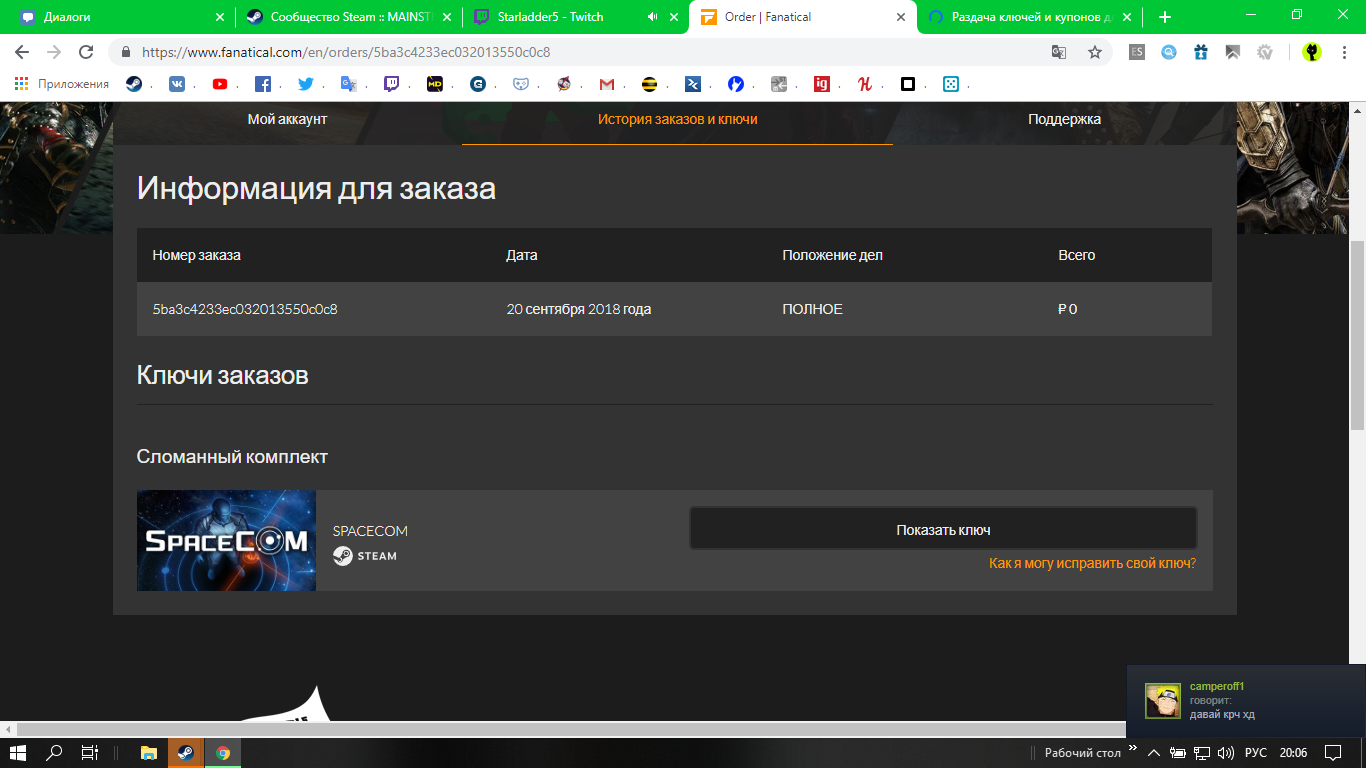
Task: Click the date 20 сентября 2018 года
Action: tap(579, 309)
